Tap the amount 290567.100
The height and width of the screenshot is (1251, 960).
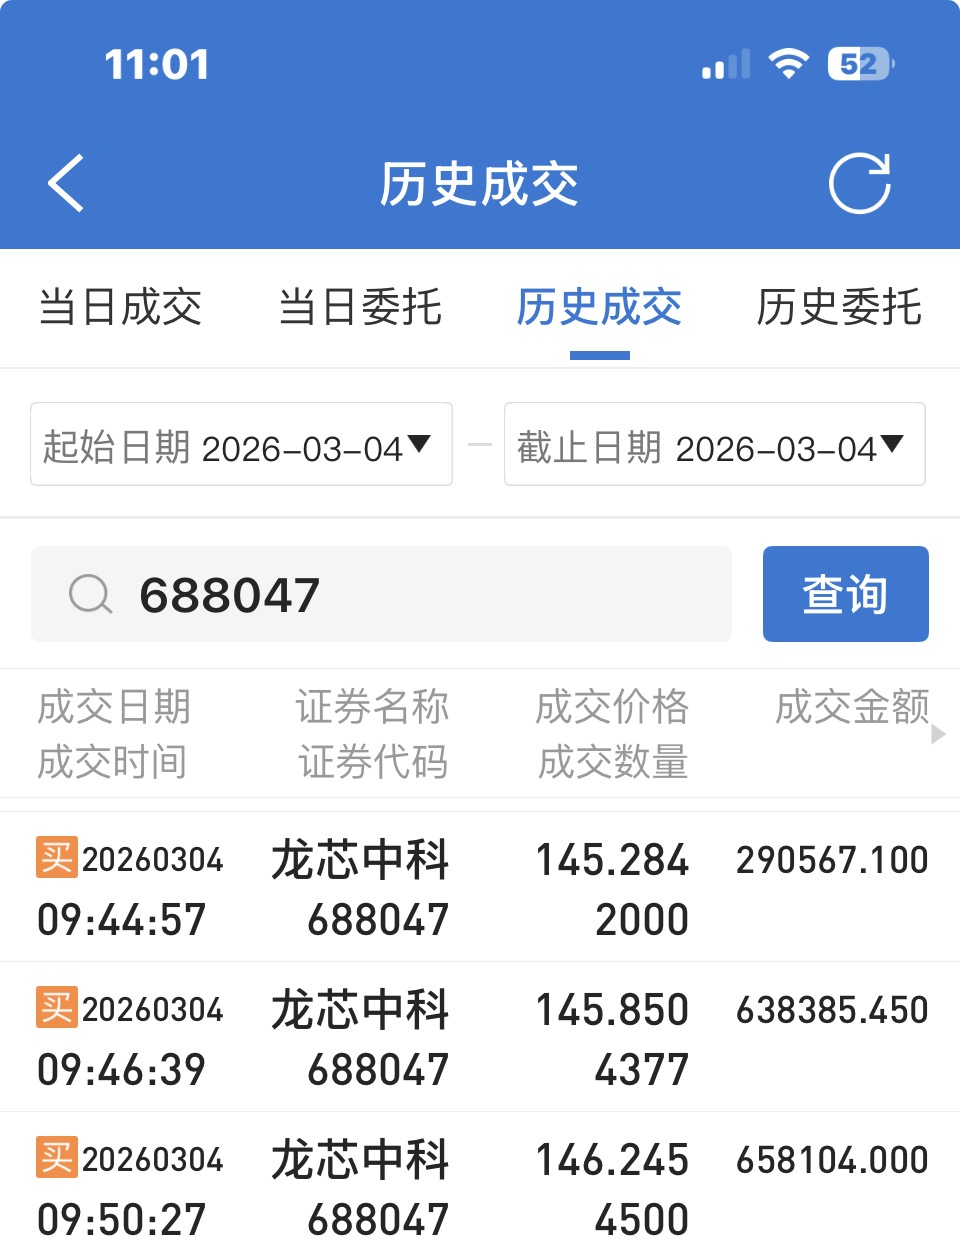tap(833, 860)
